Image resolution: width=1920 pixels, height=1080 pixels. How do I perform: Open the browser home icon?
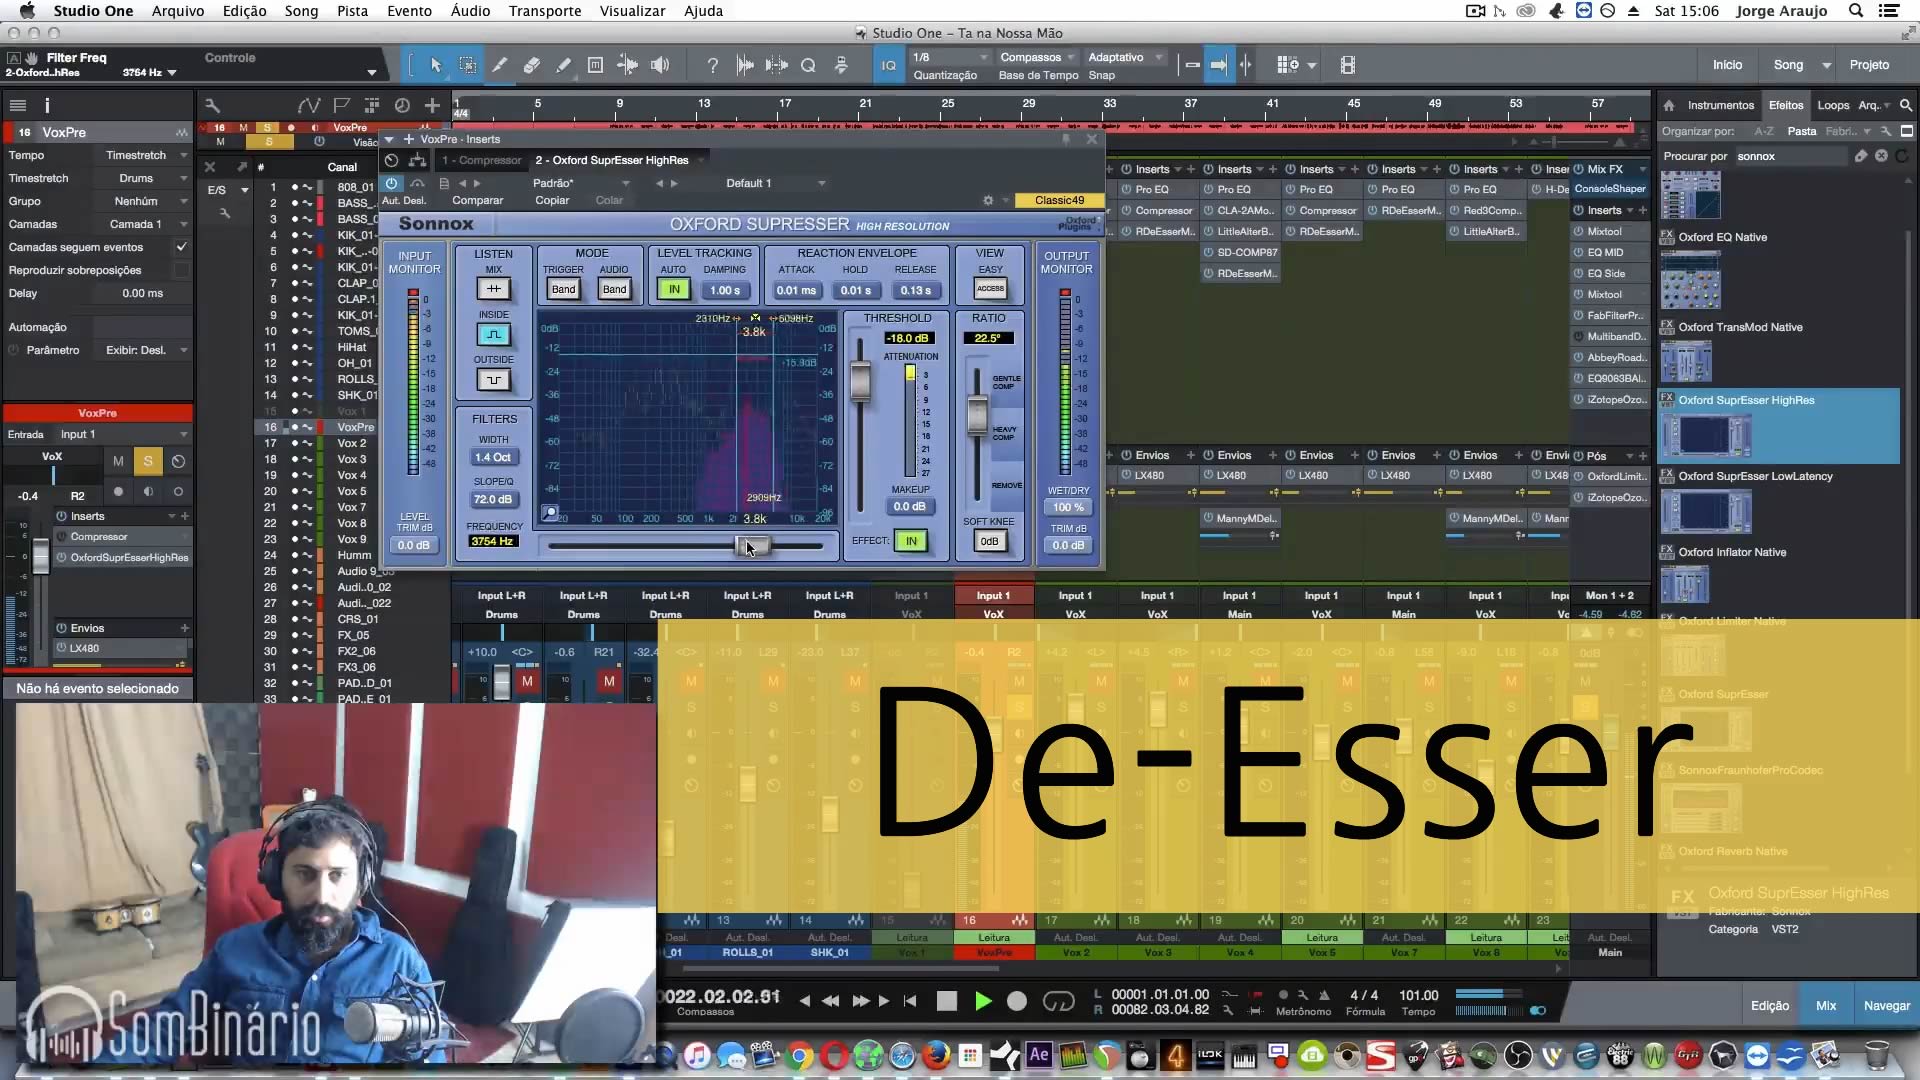pyautogui.click(x=1669, y=105)
